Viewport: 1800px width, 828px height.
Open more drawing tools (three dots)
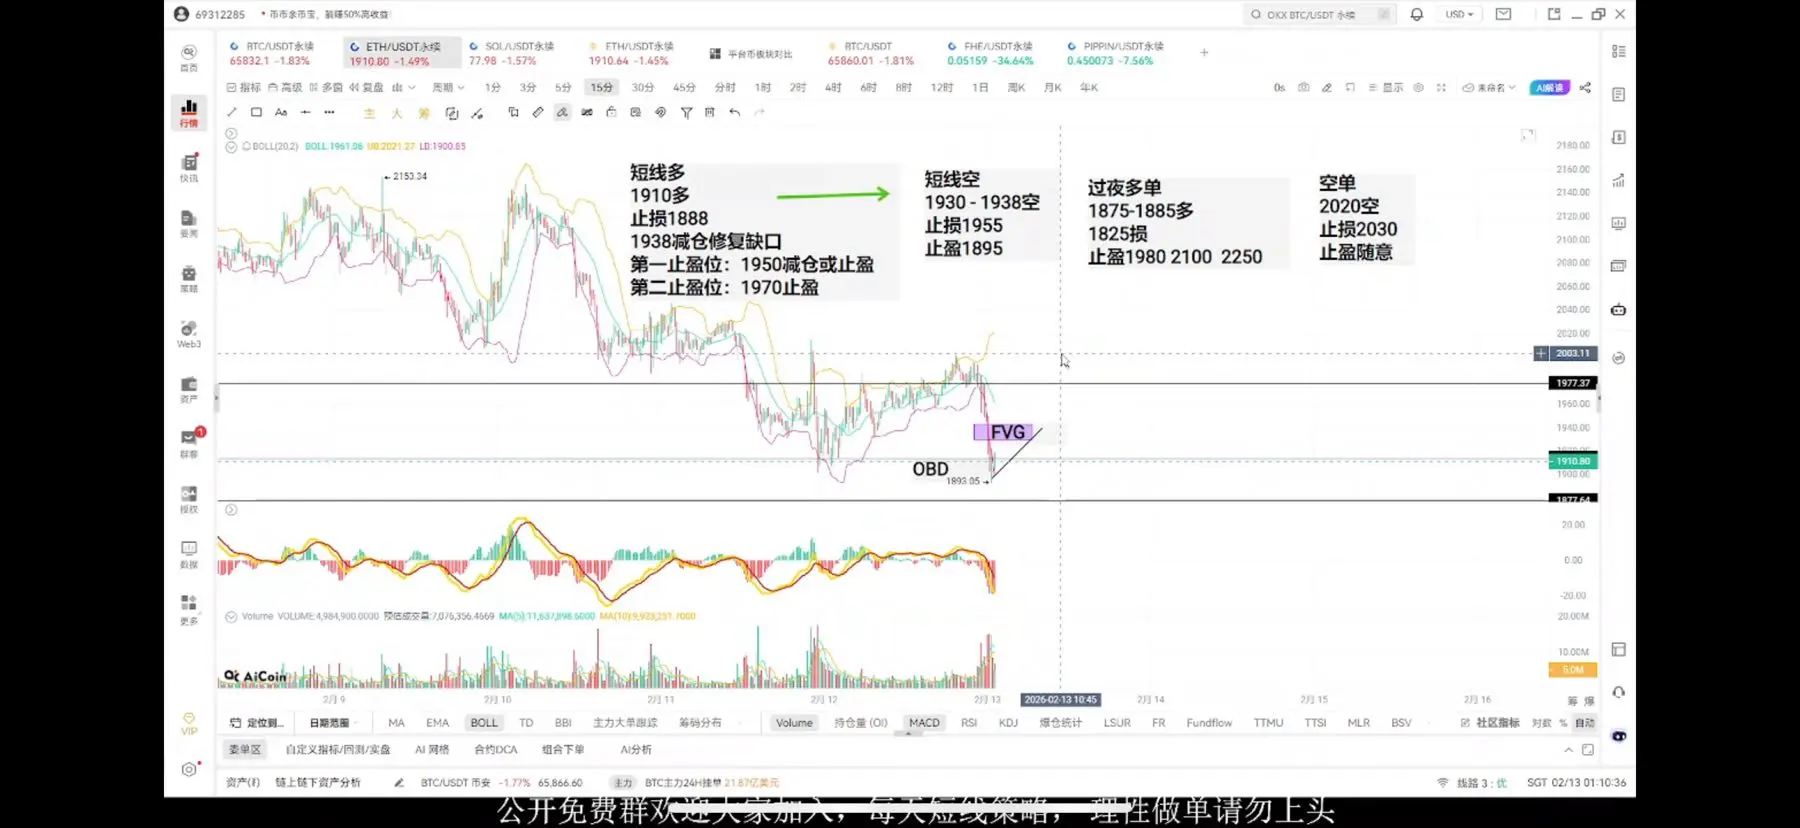pyautogui.click(x=329, y=113)
